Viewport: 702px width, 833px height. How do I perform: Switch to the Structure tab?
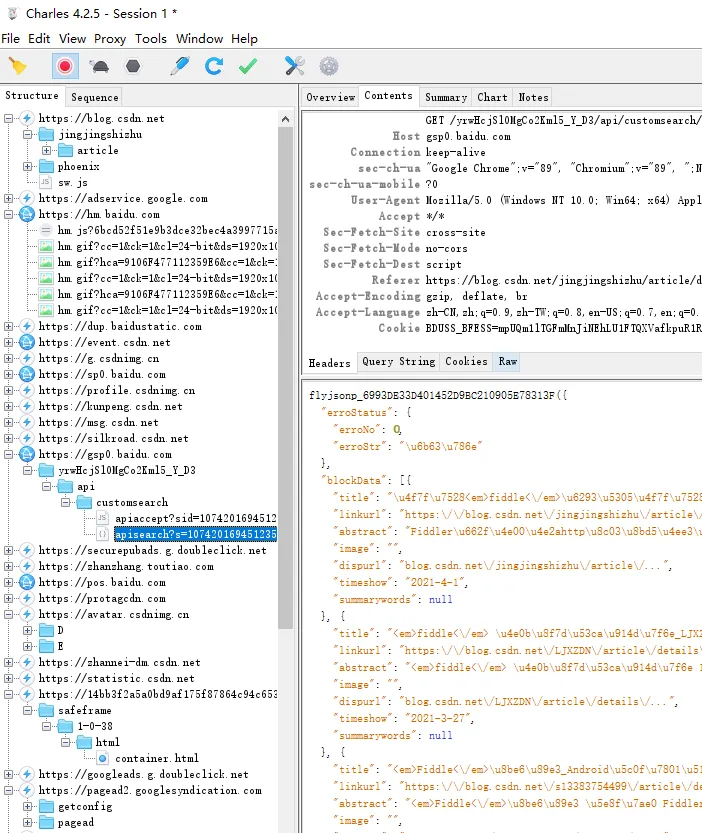(x=32, y=96)
